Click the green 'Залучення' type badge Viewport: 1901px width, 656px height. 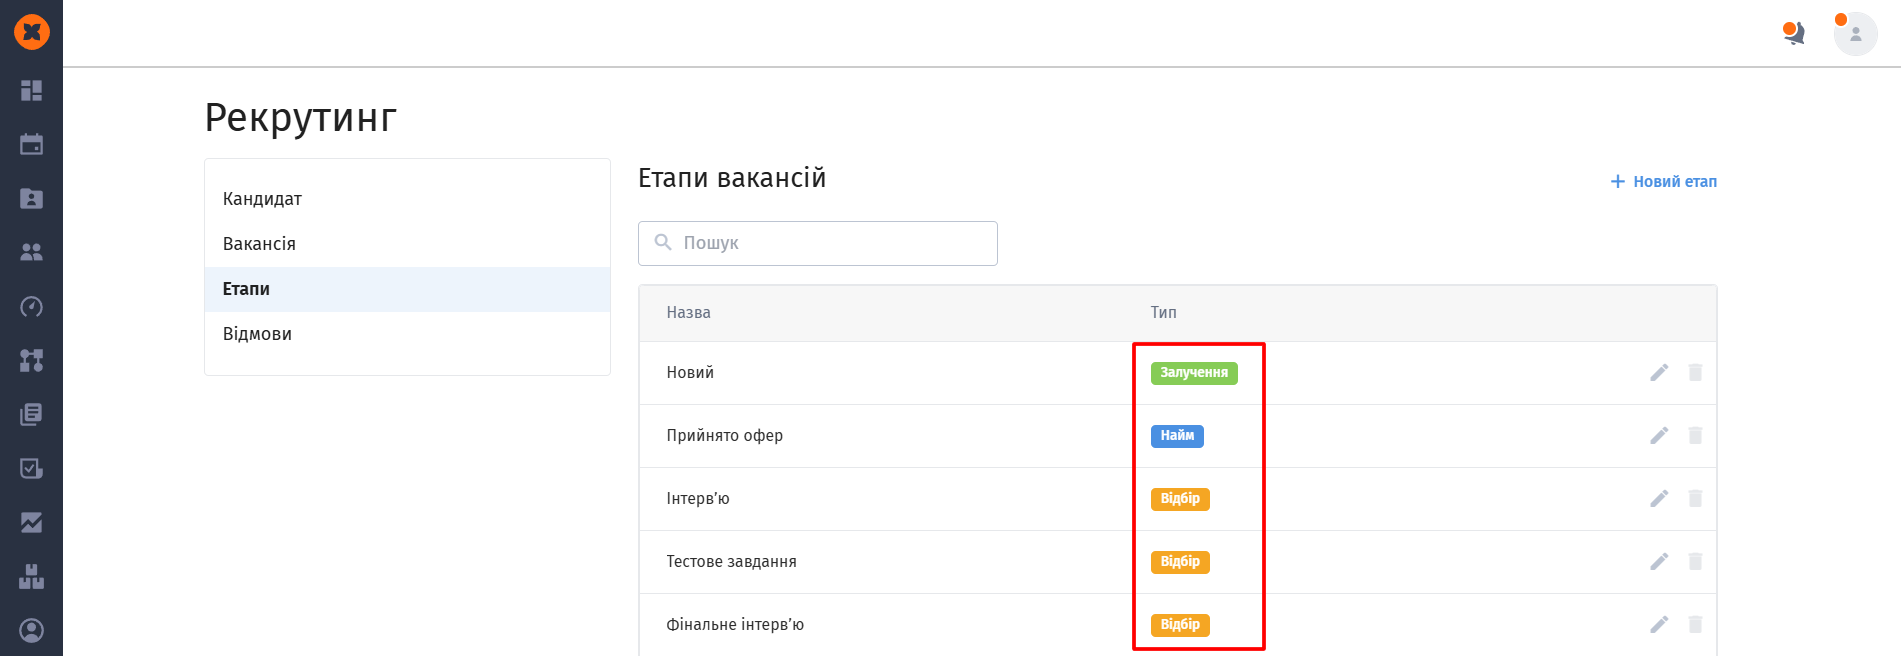tap(1194, 373)
